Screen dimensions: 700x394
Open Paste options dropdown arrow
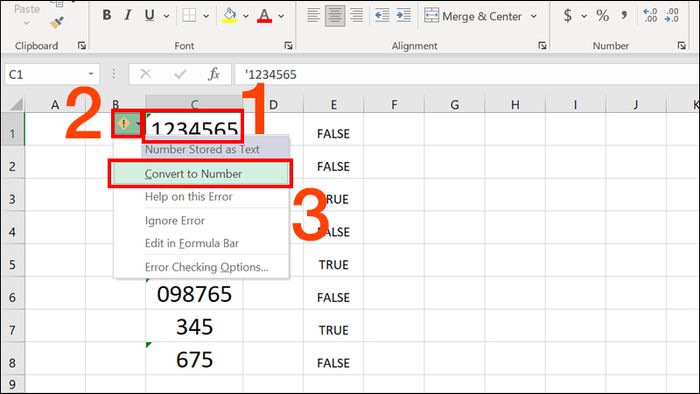pos(27,23)
